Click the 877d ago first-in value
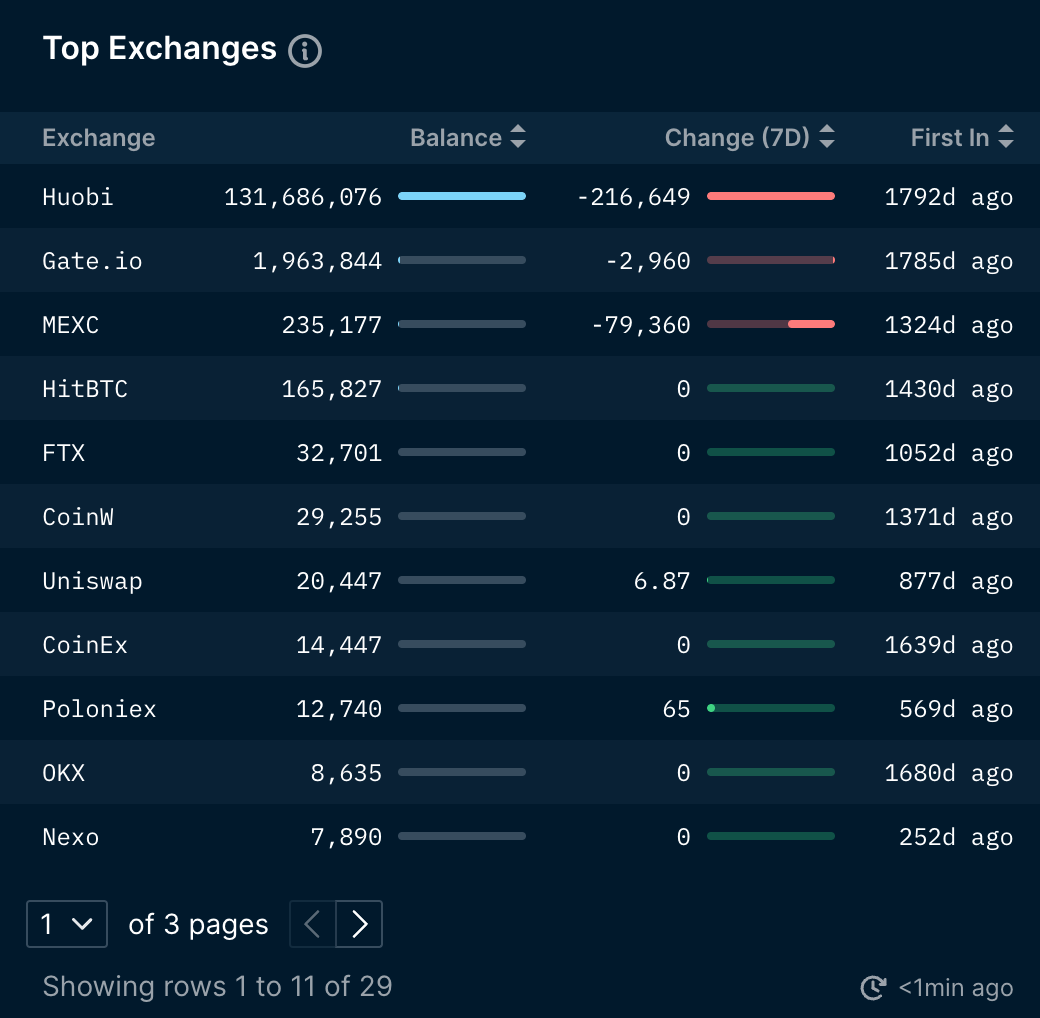 956,581
